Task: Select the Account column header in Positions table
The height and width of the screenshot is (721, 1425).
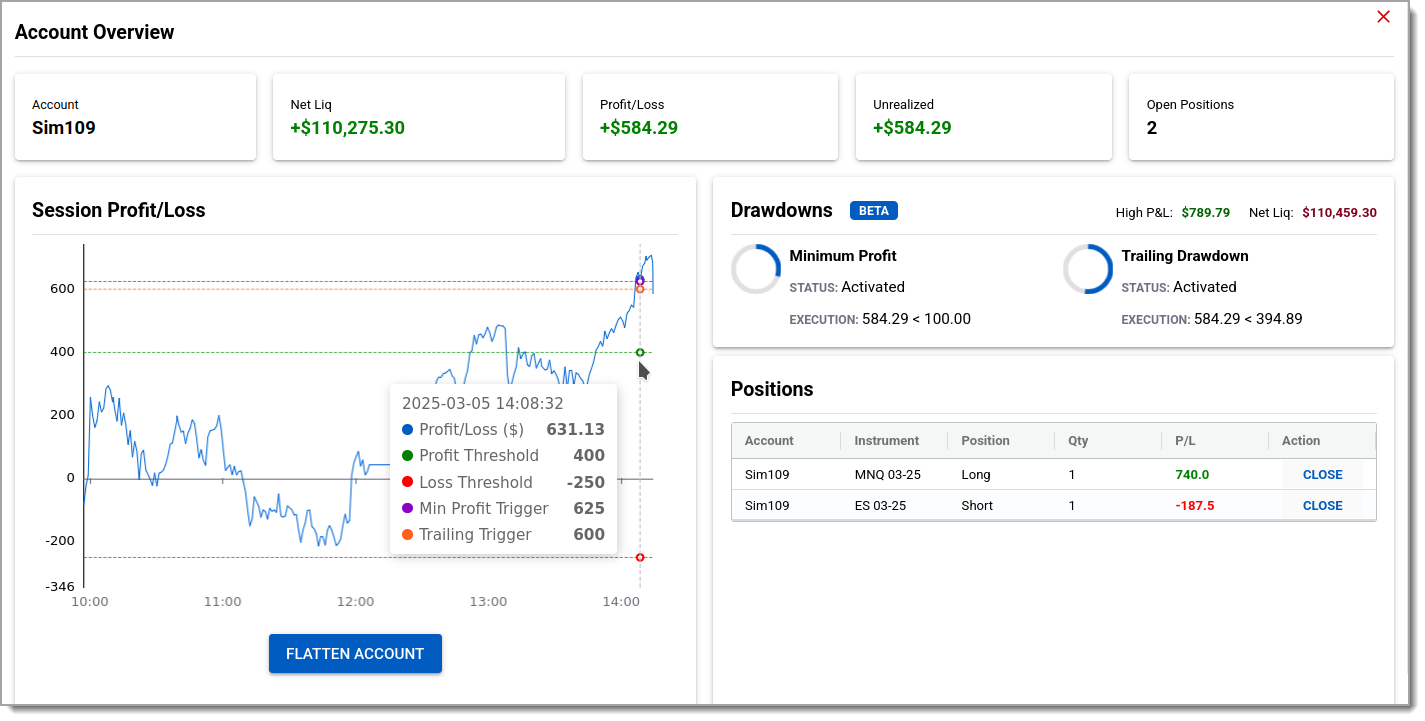Action: pos(769,440)
